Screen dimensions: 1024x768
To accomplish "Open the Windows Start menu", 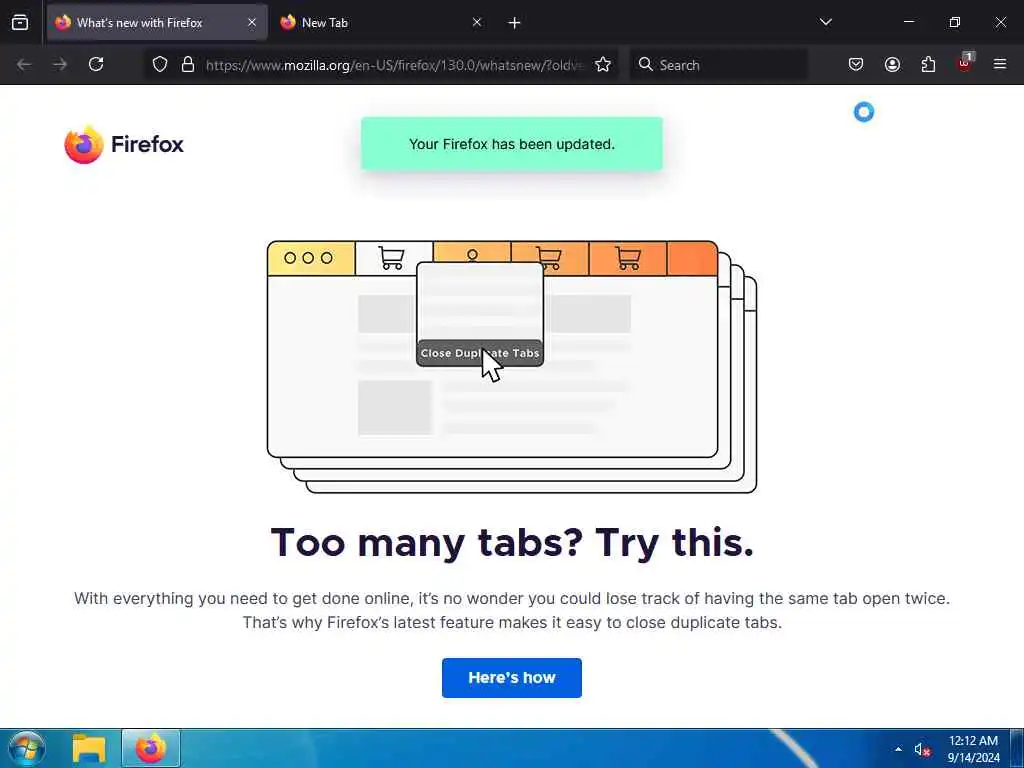I will [26, 748].
